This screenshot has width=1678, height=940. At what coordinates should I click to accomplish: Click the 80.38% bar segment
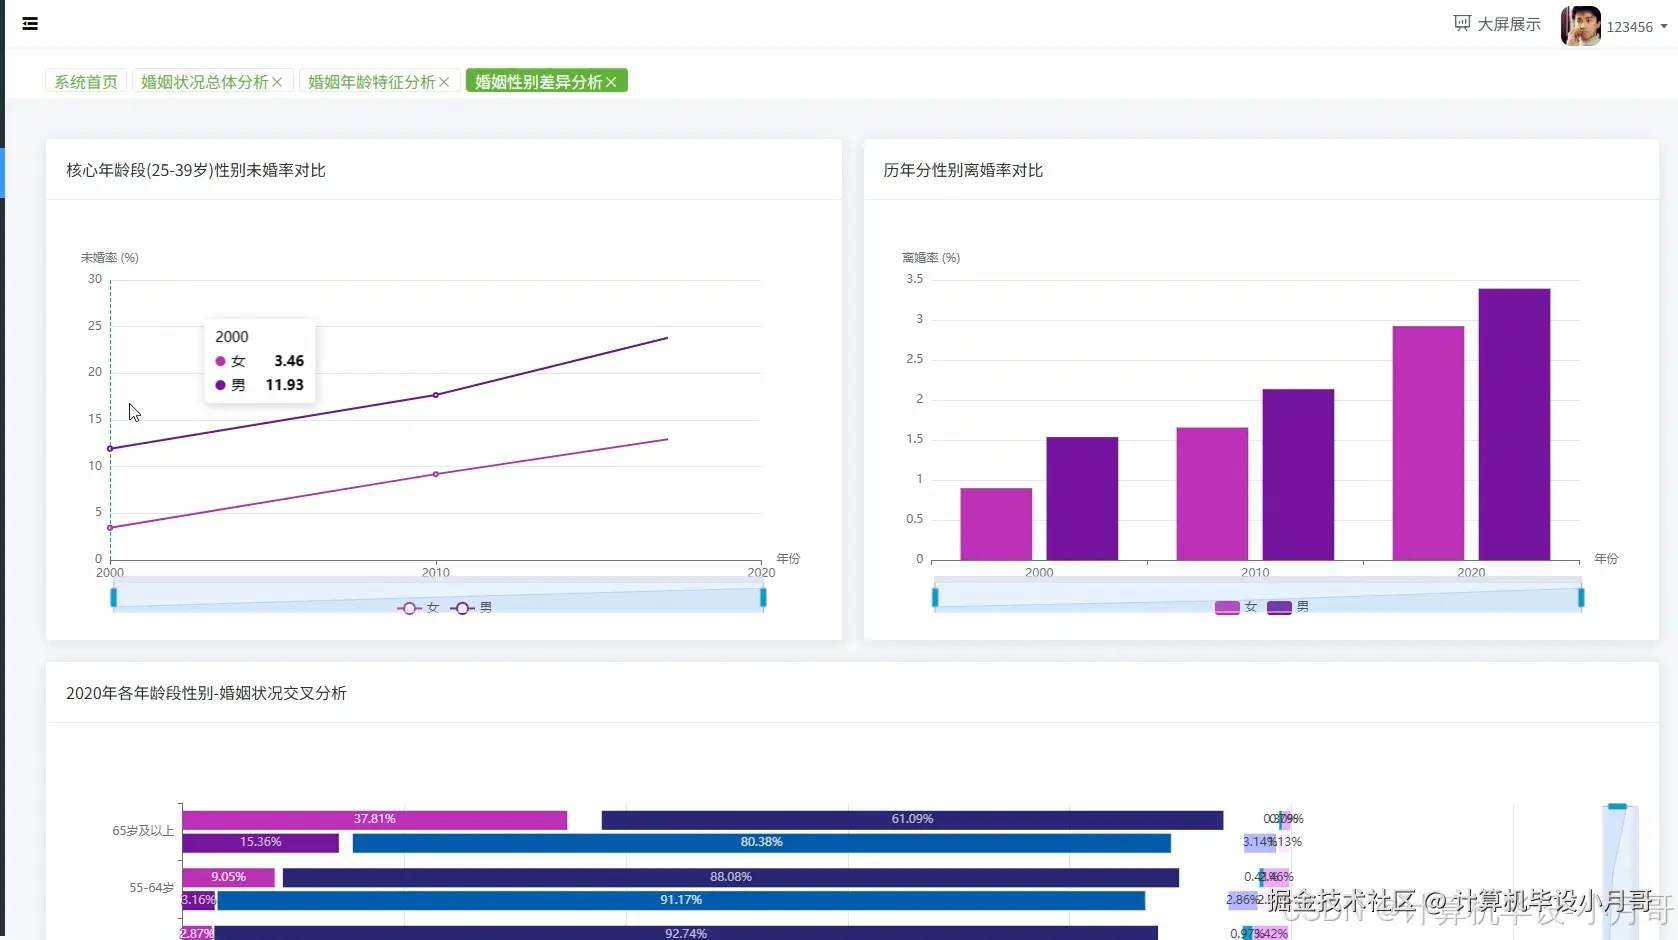pos(761,843)
